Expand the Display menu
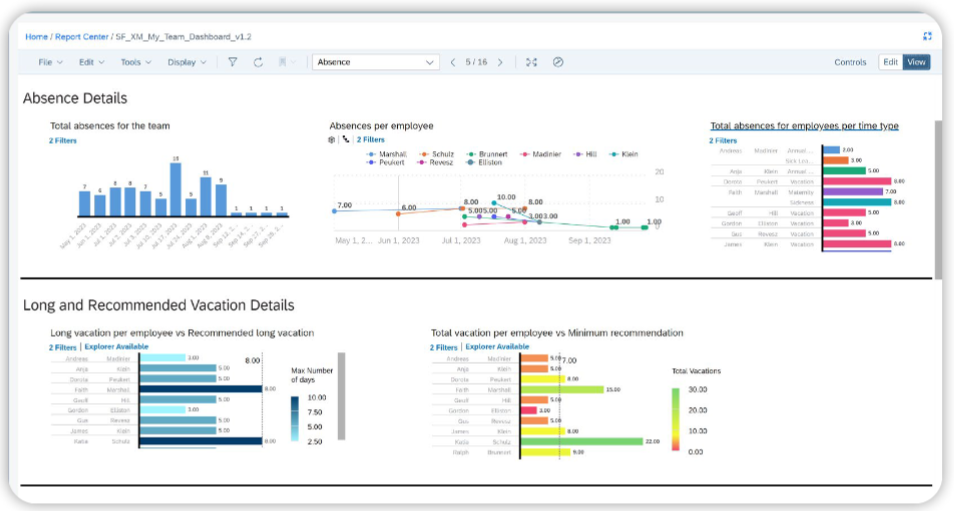Screen dimensions: 954x511 click(187, 62)
